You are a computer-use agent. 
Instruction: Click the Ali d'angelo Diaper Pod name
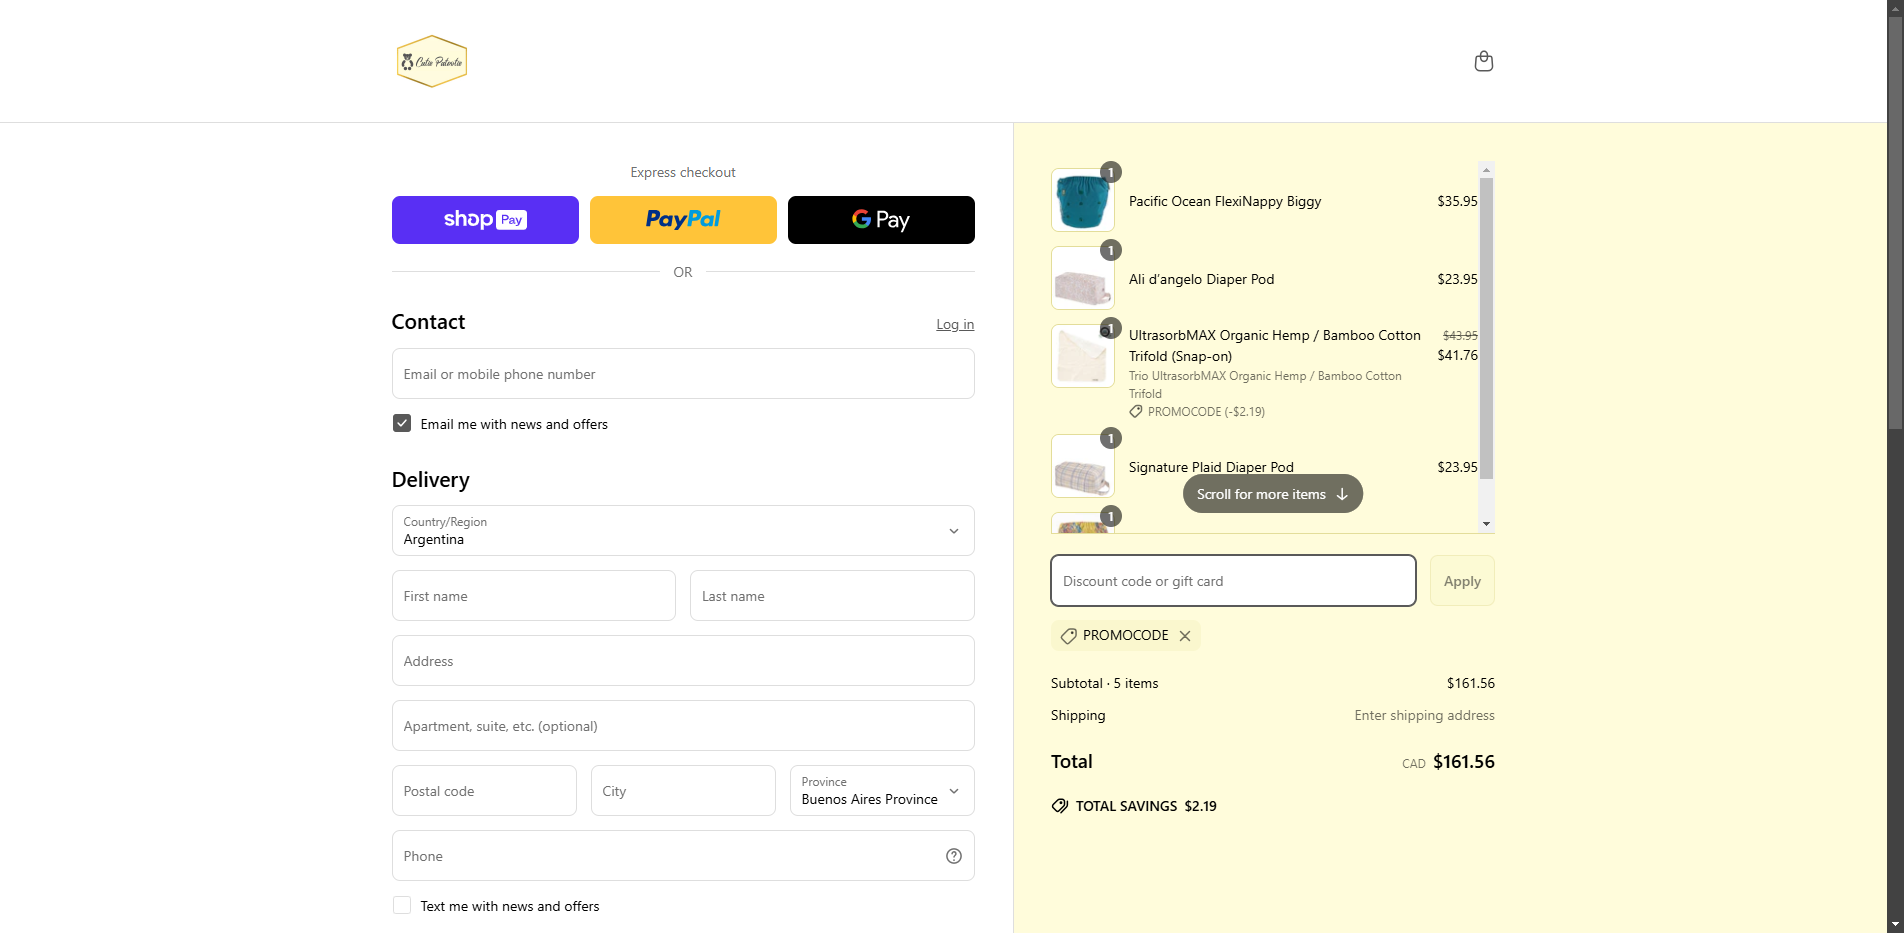[1201, 279]
